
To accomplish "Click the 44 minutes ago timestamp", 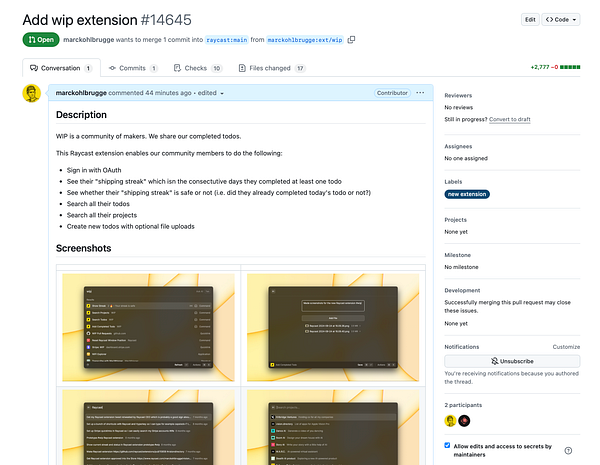I will [x=168, y=93].
